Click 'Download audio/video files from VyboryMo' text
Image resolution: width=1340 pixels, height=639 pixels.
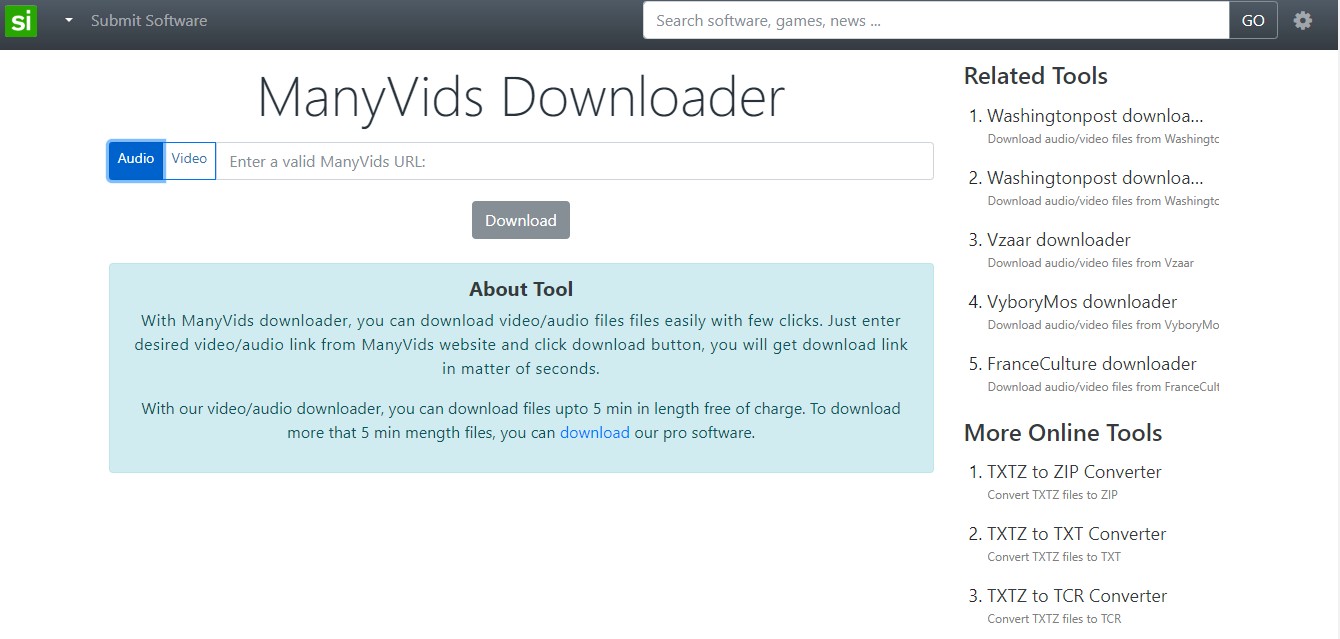click(x=1104, y=325)
